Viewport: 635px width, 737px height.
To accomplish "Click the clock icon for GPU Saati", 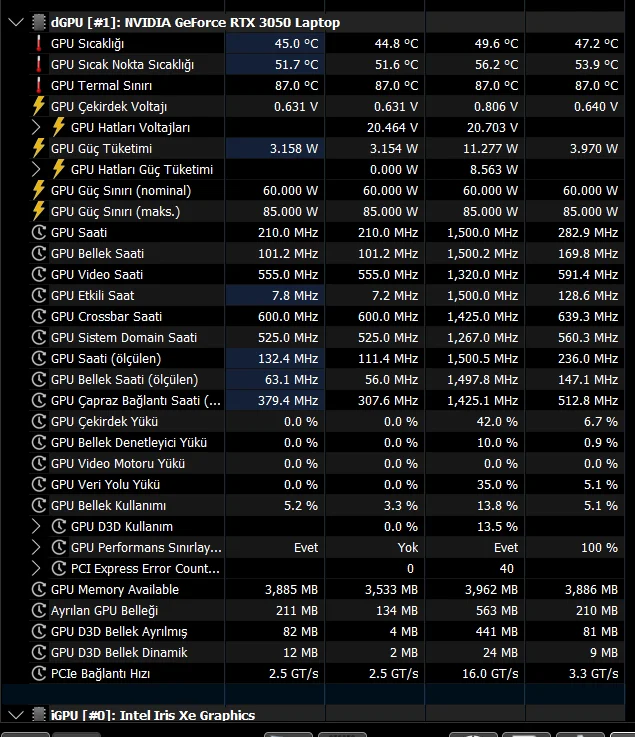I will click(x=39, y=232).
